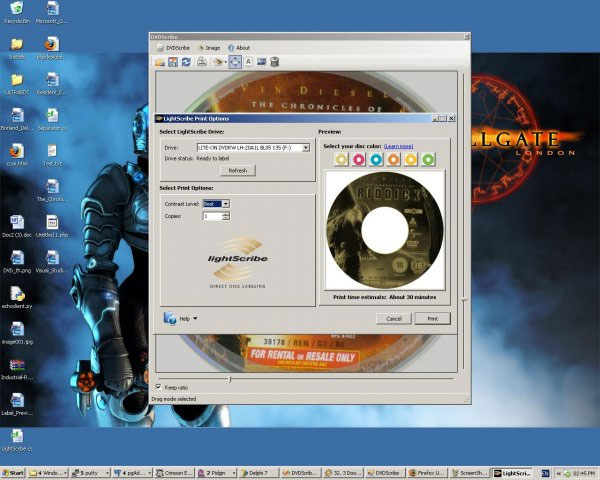
Task: Select the pink disc color
Action: pos(359,159)
